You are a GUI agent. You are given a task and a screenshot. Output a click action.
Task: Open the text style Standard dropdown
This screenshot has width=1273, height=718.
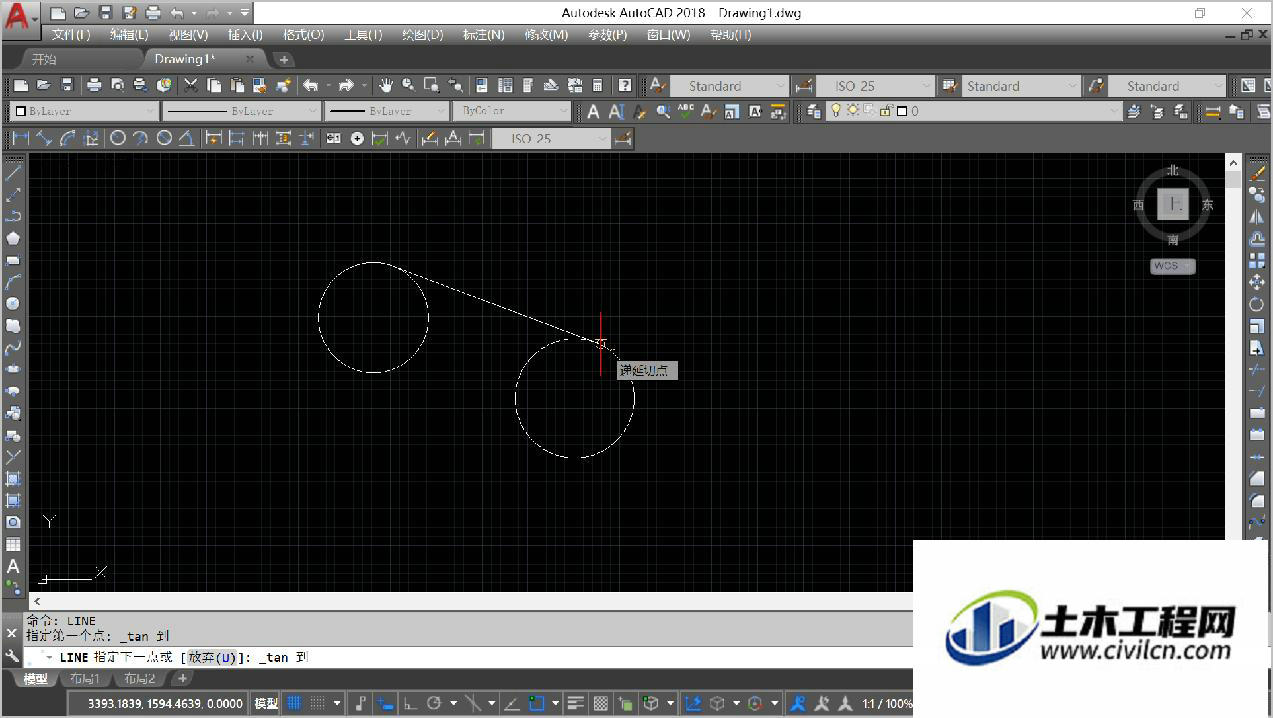pos(729,86)
